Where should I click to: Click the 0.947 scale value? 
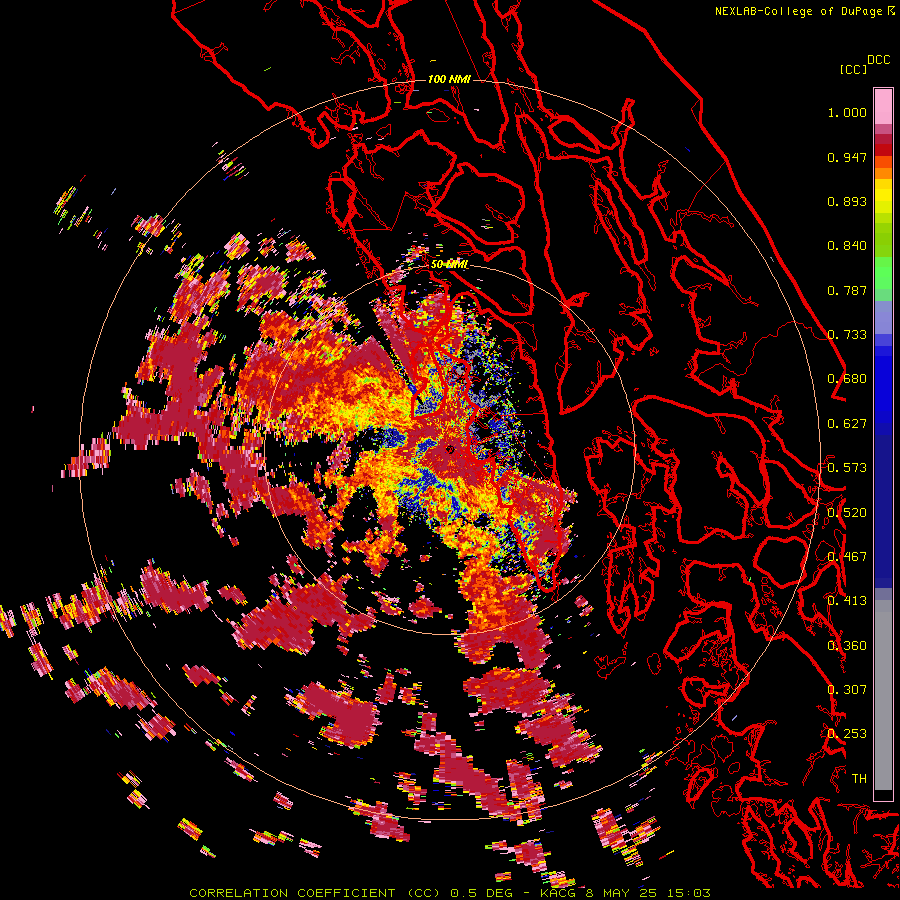pyautogui.click(x=847, y=157)
